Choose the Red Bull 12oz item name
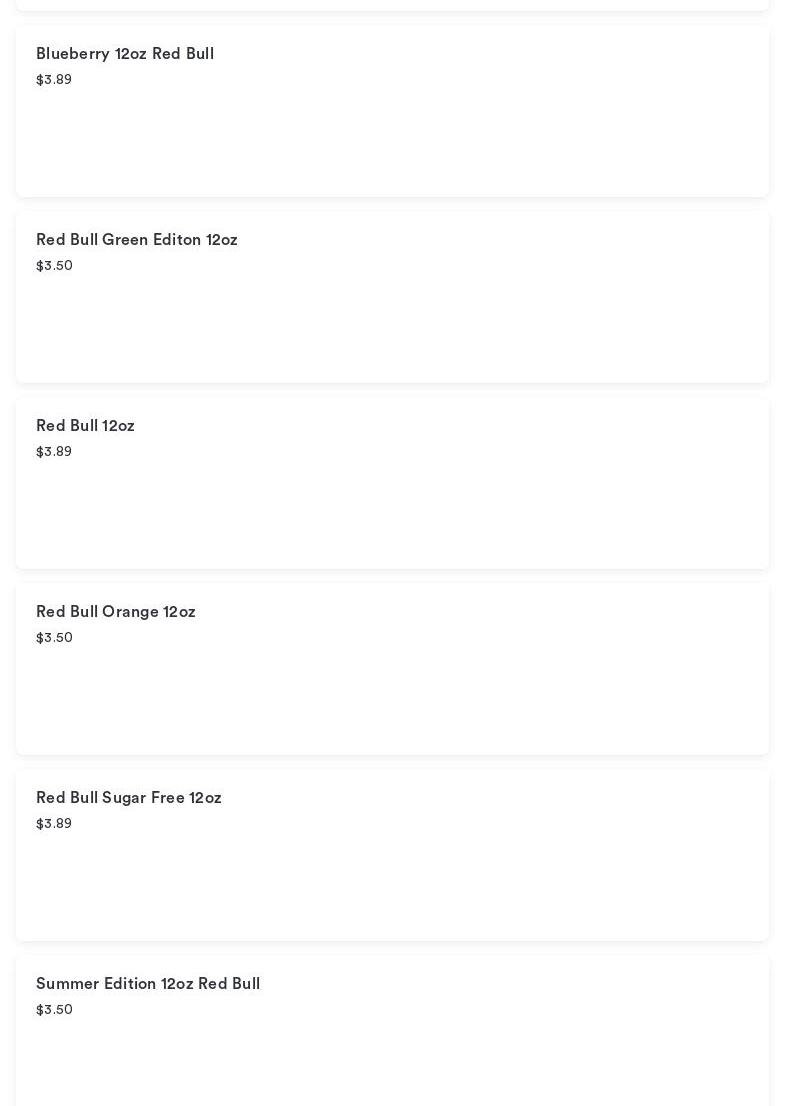 85,426
